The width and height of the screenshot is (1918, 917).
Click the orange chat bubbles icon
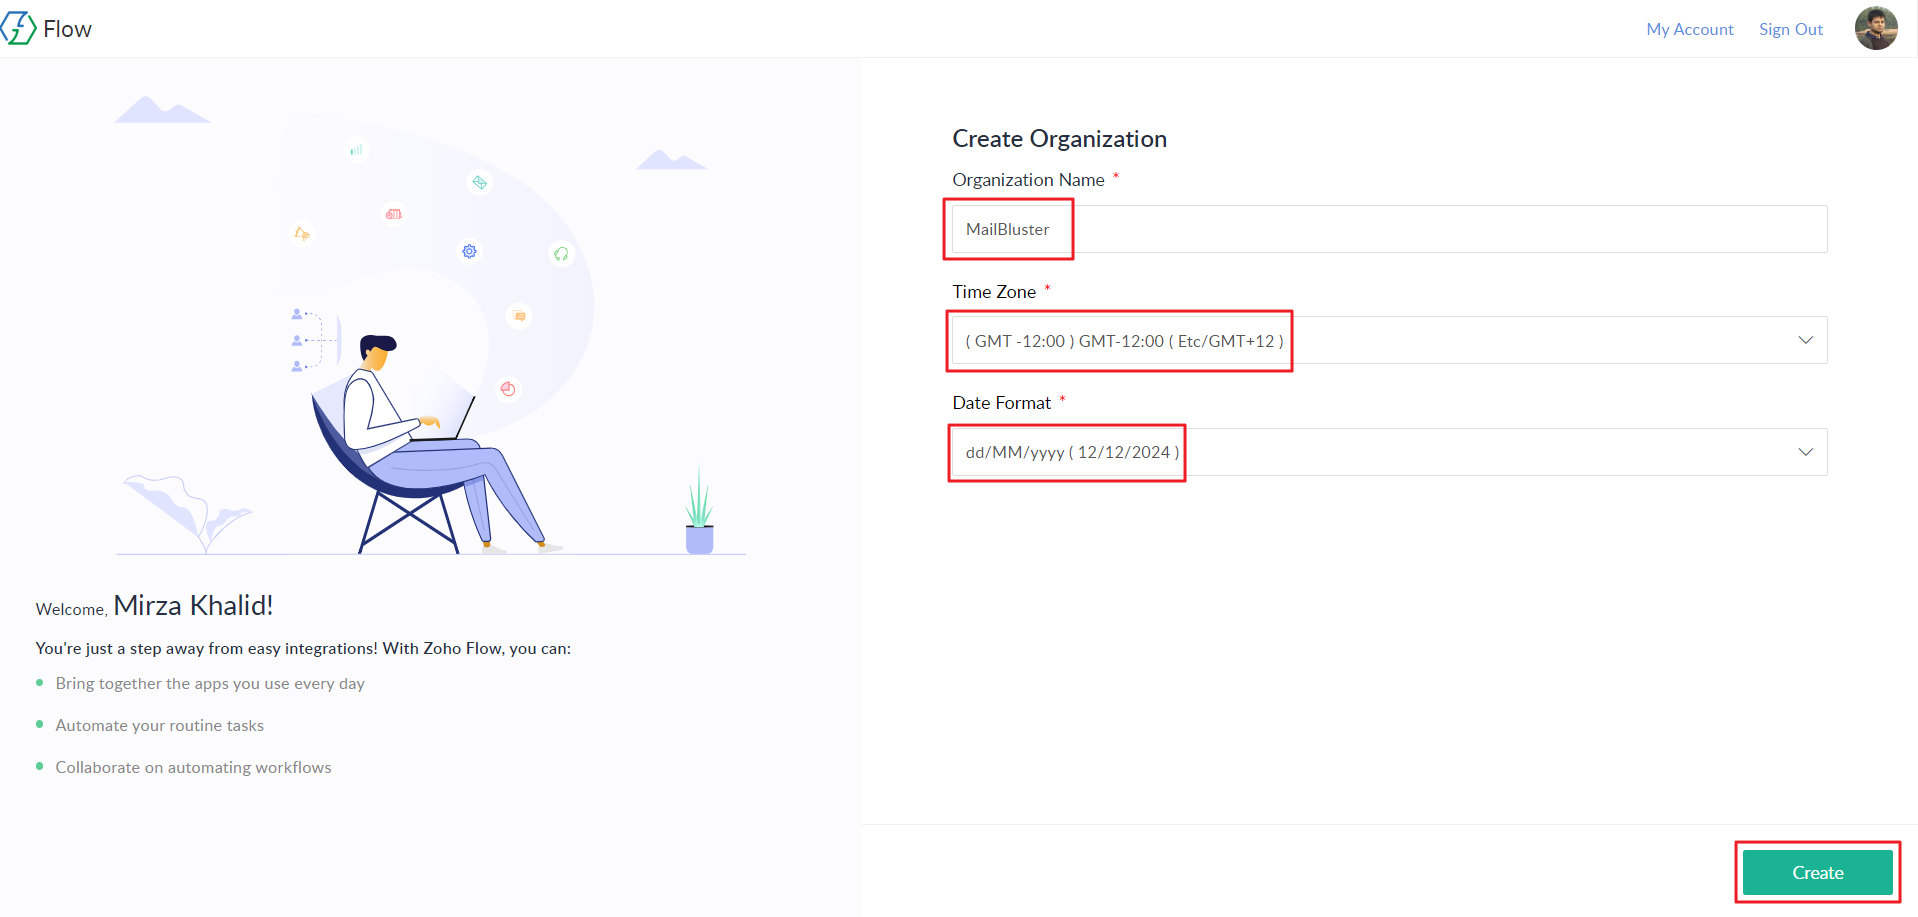coord(519,316)
